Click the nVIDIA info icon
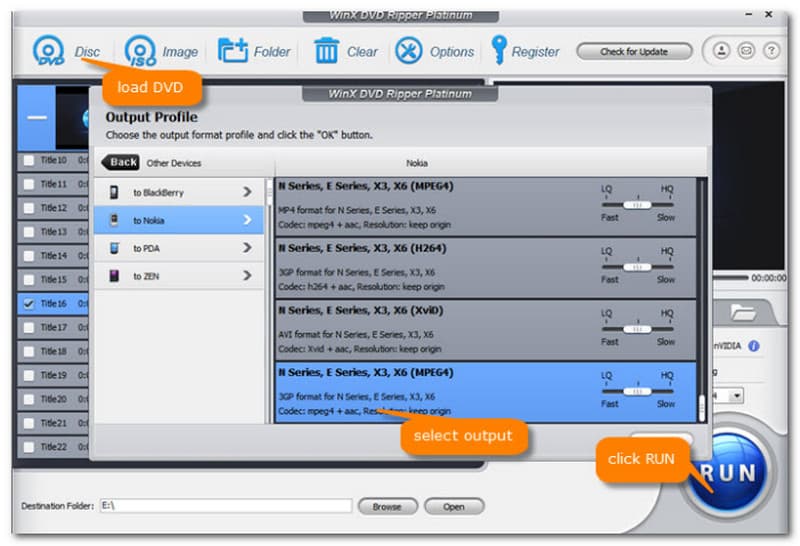This screenshot has width=800, height=546. pos(754,346)
